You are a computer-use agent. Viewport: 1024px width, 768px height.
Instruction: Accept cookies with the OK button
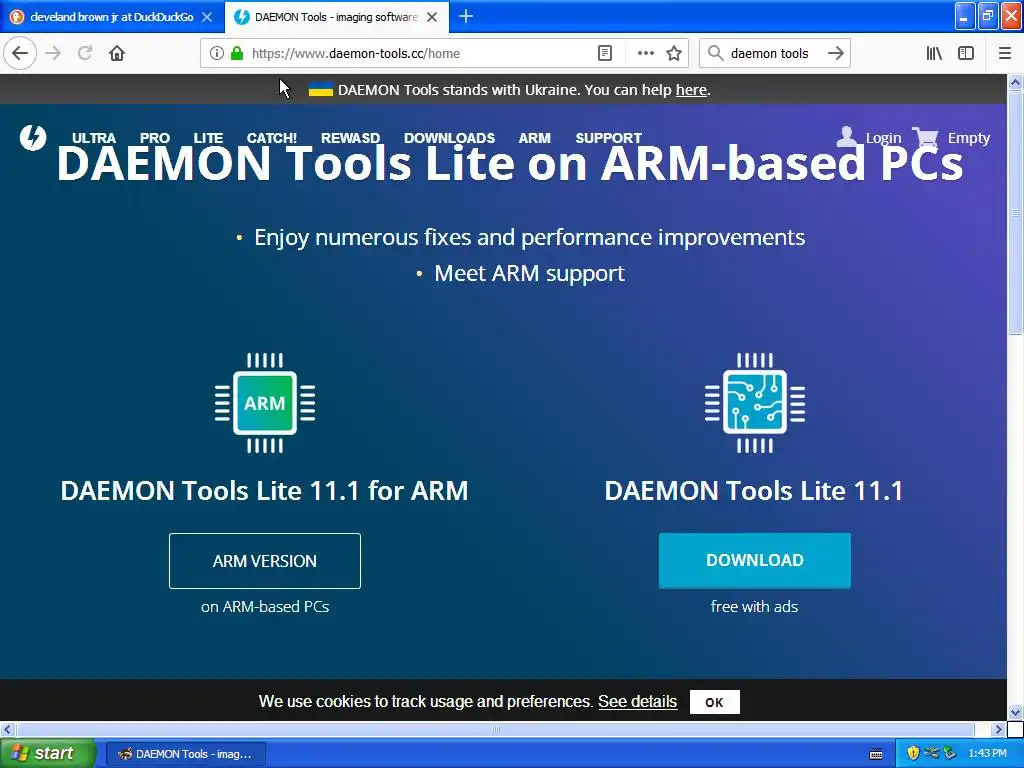point(714,702)
